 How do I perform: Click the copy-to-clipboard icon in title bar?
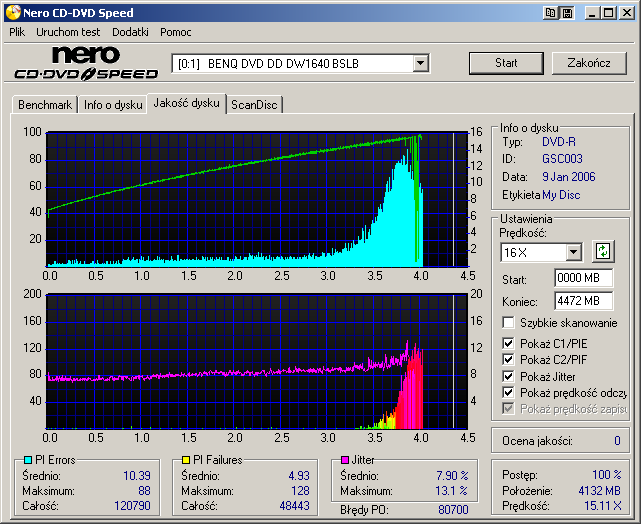pyautogui.click(x=550, y=13)
